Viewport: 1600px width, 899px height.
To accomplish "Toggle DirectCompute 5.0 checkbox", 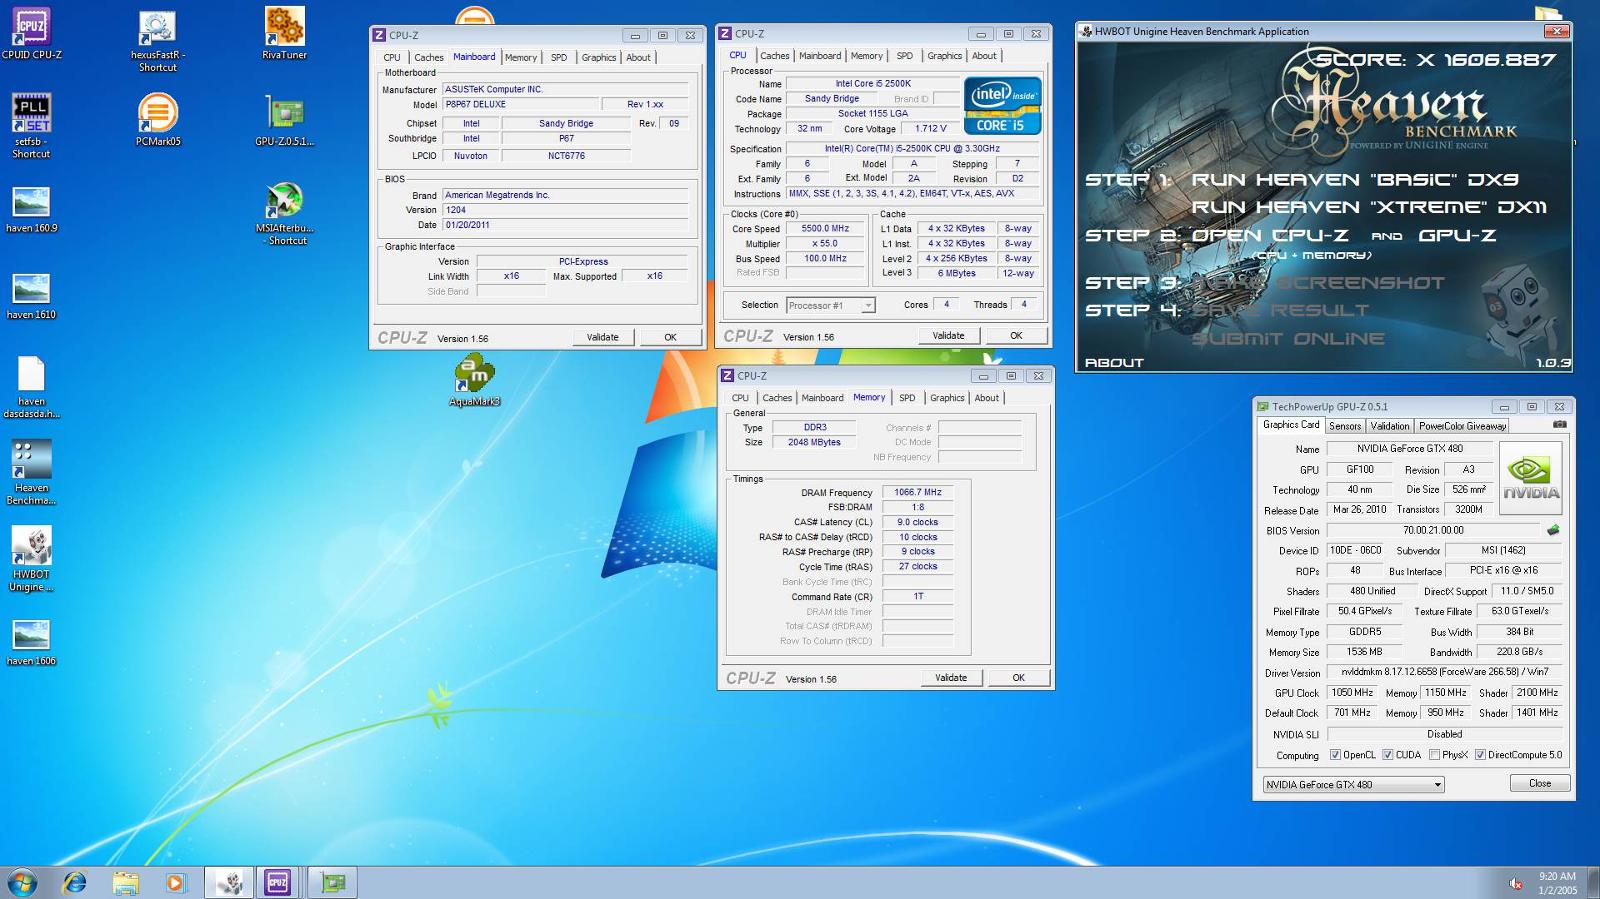I will click(1480, 755).
